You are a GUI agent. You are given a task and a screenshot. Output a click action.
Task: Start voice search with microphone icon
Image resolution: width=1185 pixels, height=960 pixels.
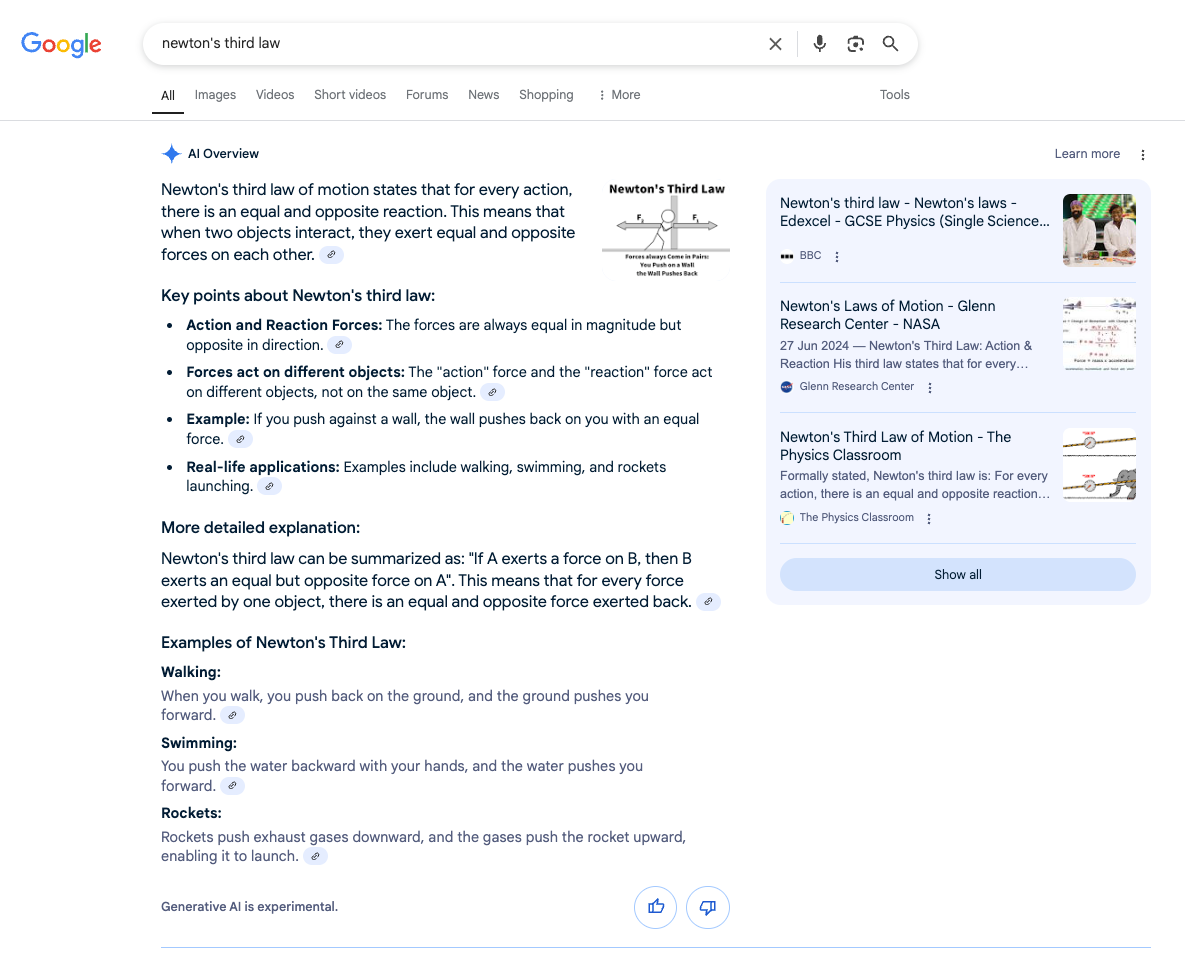pos(820,44)
